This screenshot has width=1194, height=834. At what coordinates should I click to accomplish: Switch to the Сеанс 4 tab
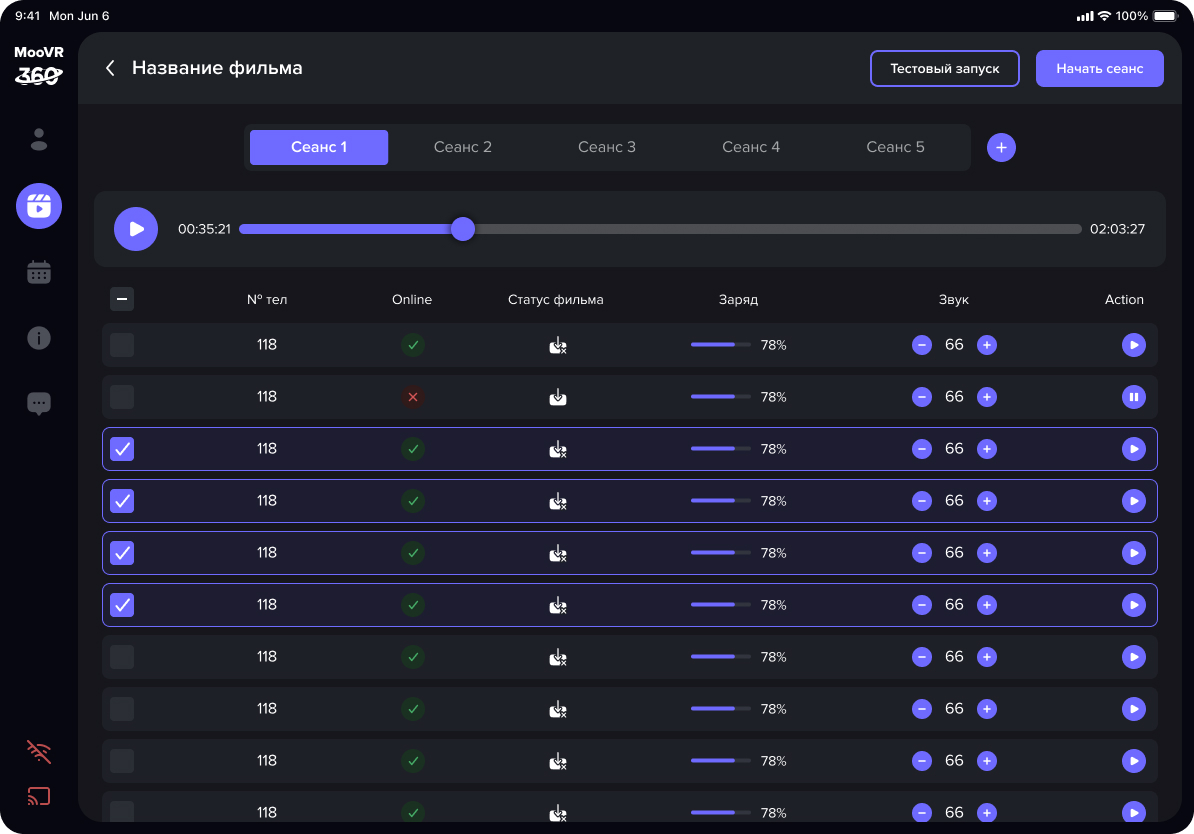point(751,147)
